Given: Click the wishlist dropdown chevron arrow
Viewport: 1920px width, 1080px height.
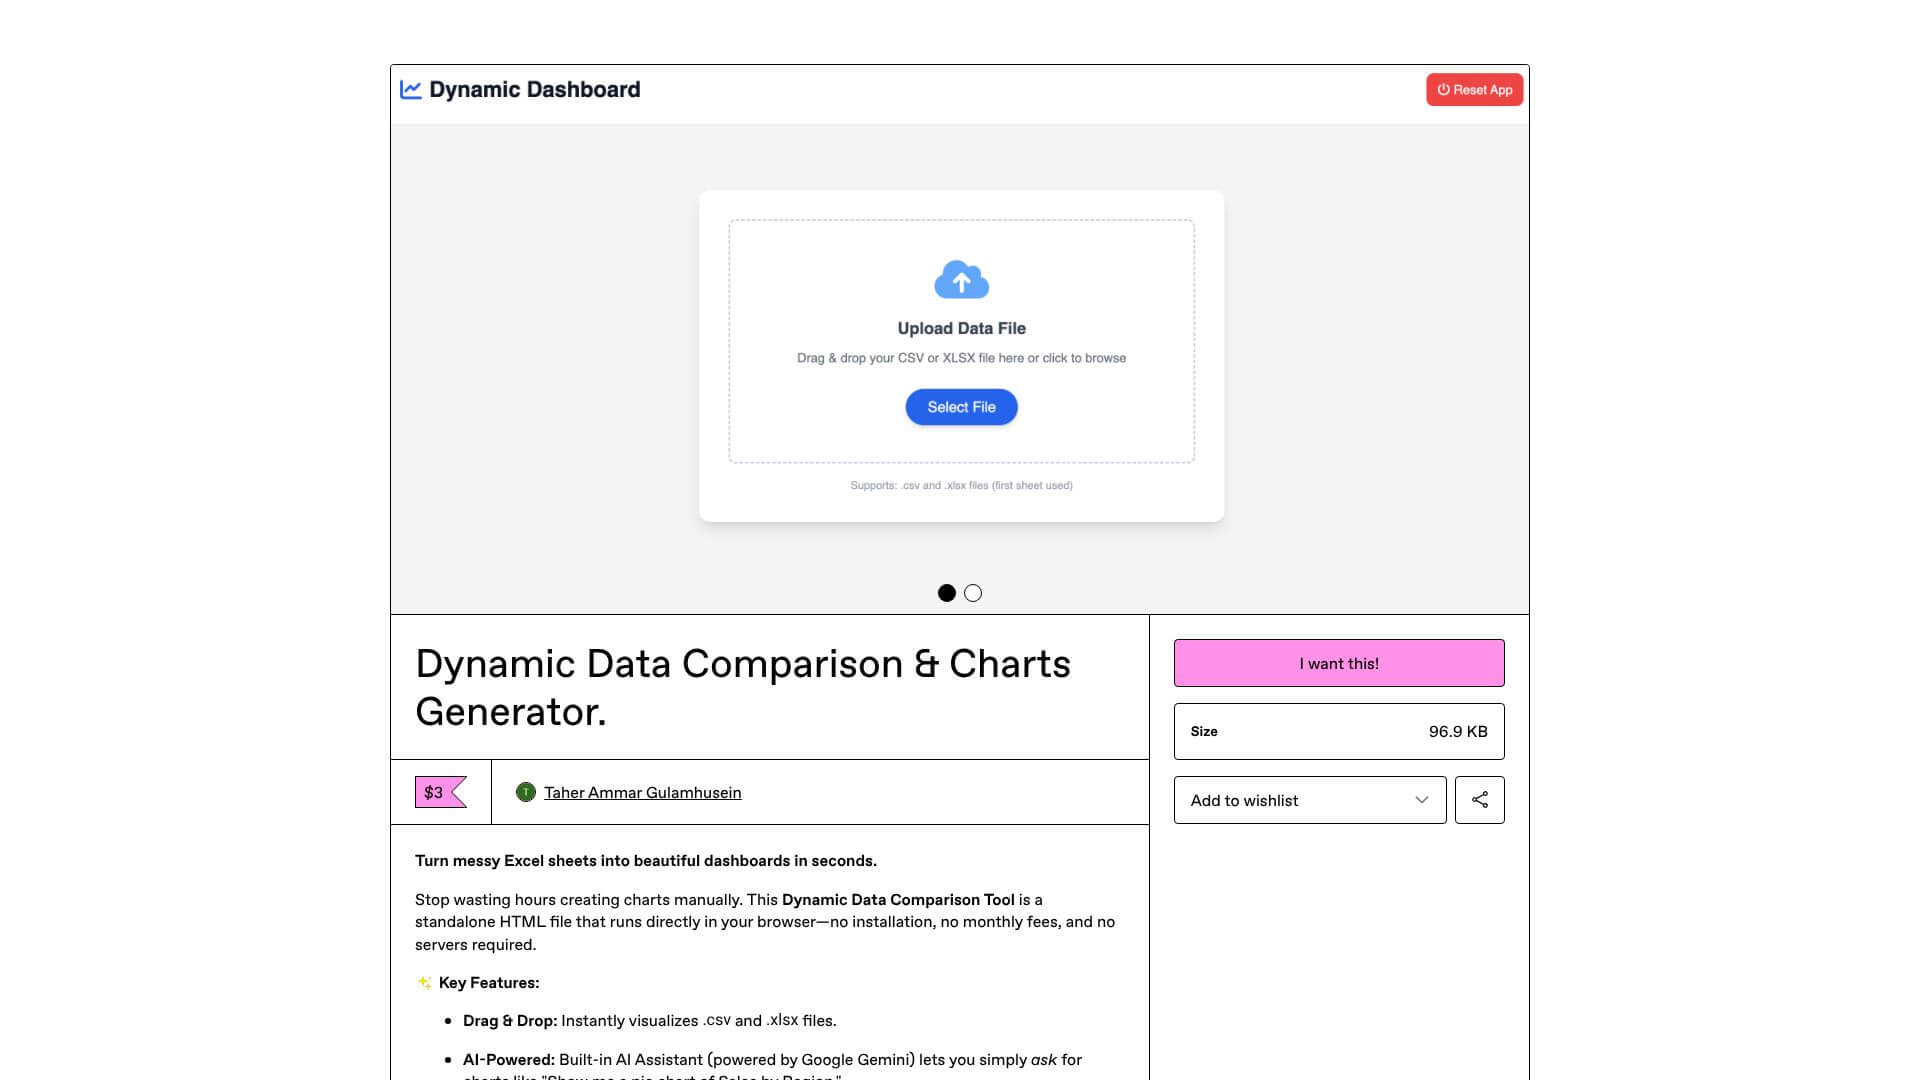Looking at the screenshot, I should tap(1421, 800).
